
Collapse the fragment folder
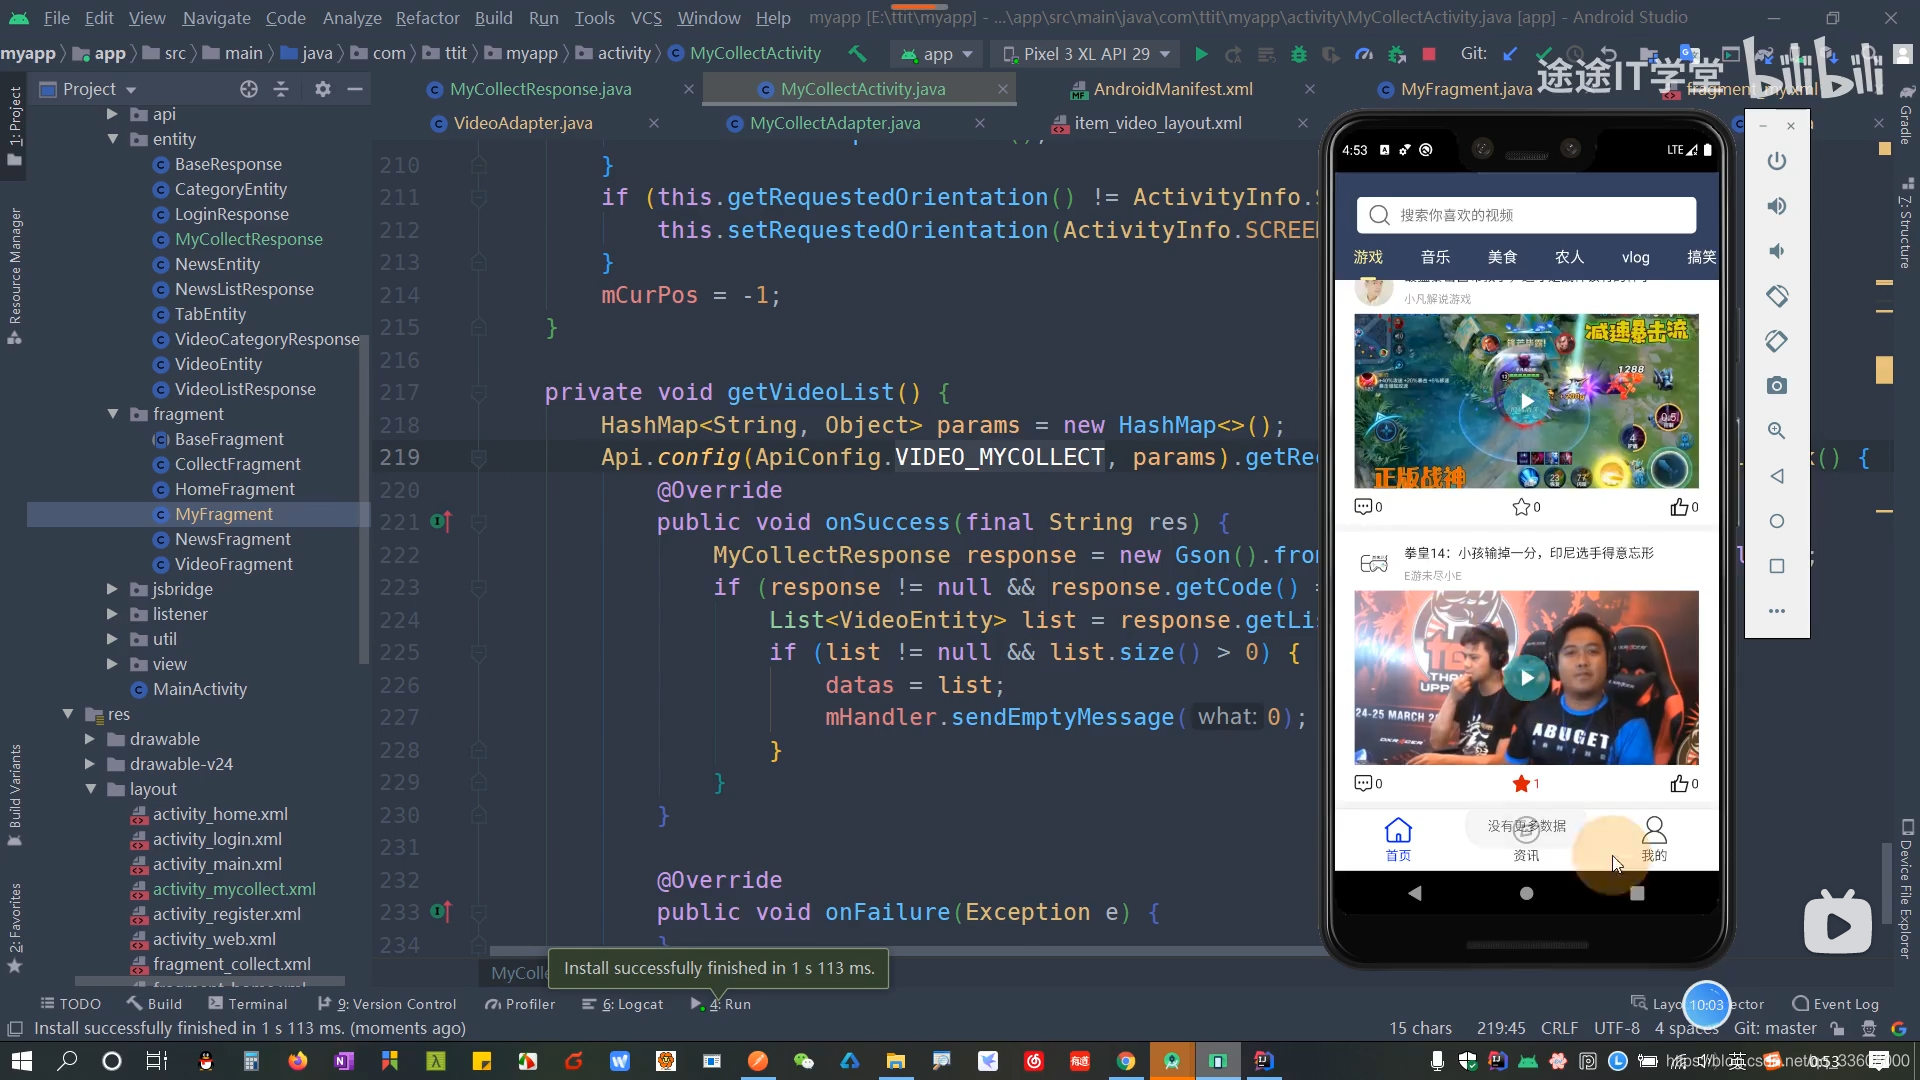pos(112,414)
